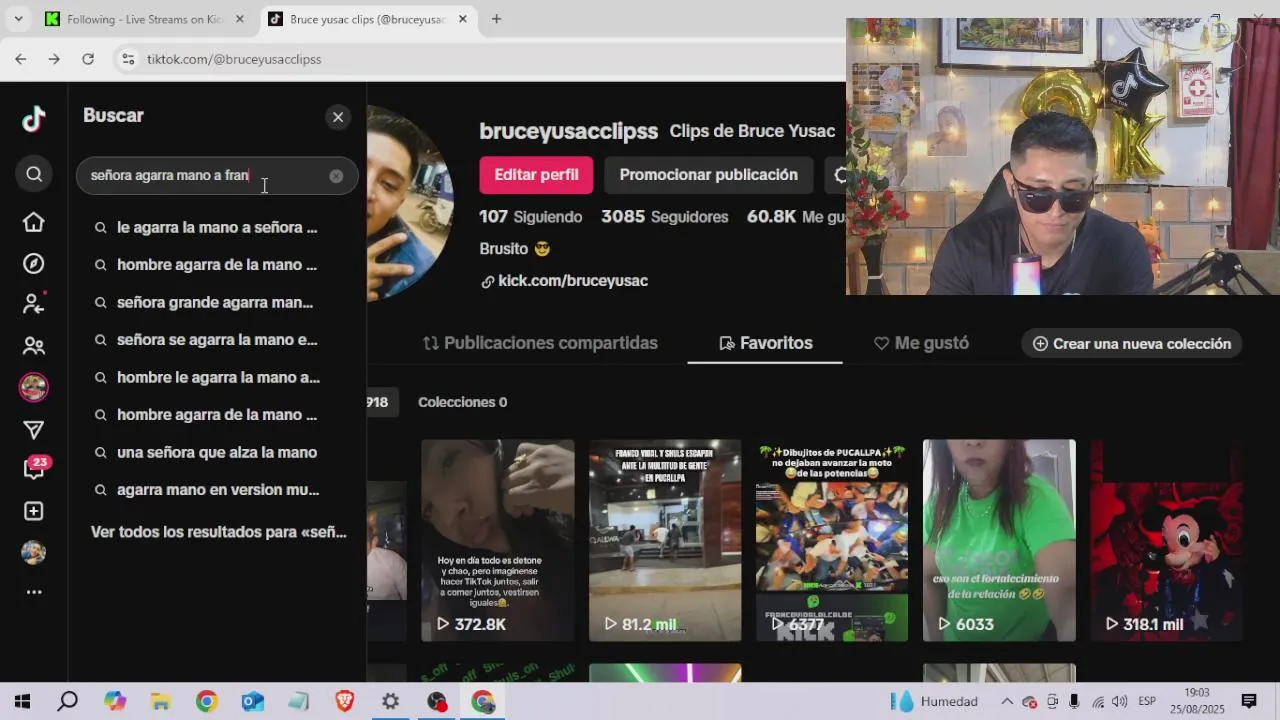Select the Bruce yusac clips browser tab
The height and width of the screenshot is (720, 1280).
[x=368, y=19]
